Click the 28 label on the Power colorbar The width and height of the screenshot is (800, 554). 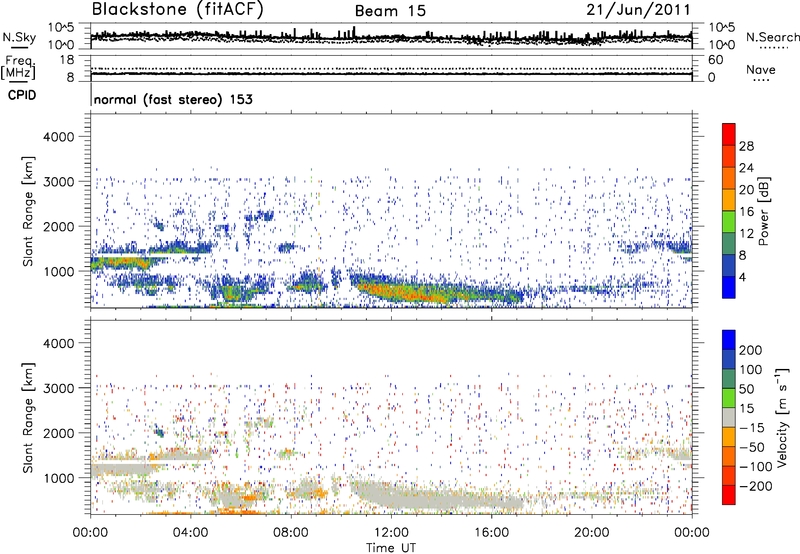tap(746, 146)
